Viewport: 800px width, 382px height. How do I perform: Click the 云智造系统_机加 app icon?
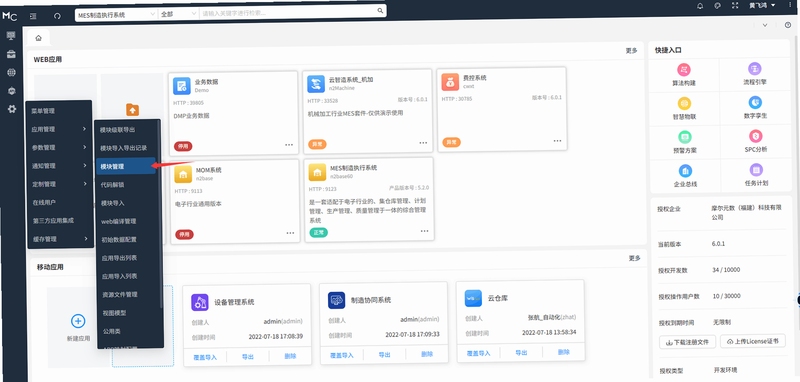click(x=316, y=84)
